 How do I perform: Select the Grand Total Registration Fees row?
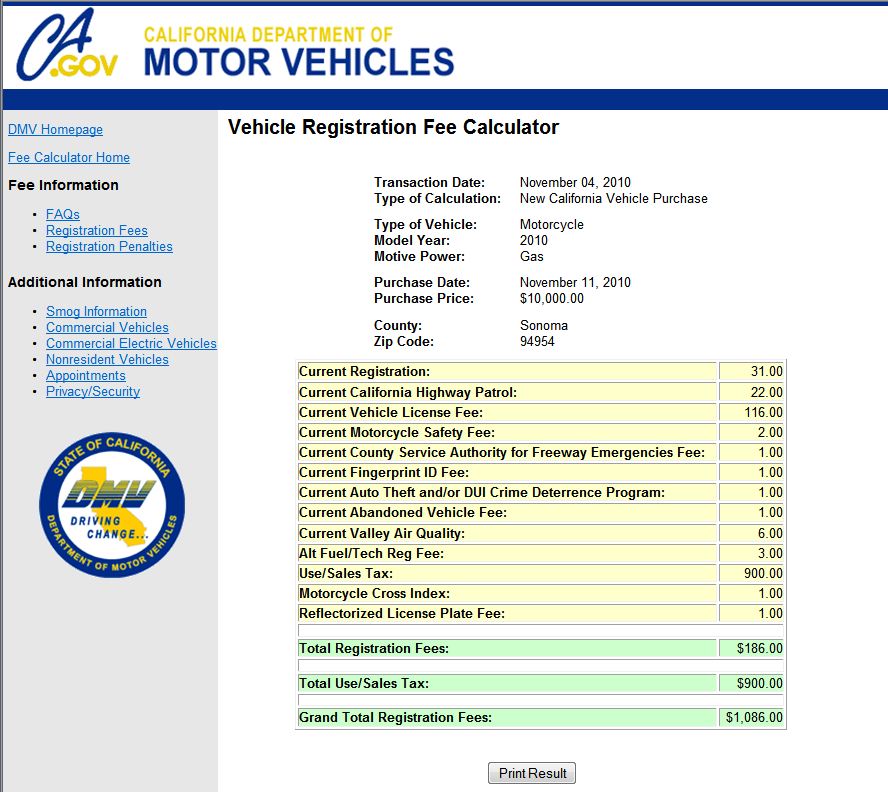[500, 717]
